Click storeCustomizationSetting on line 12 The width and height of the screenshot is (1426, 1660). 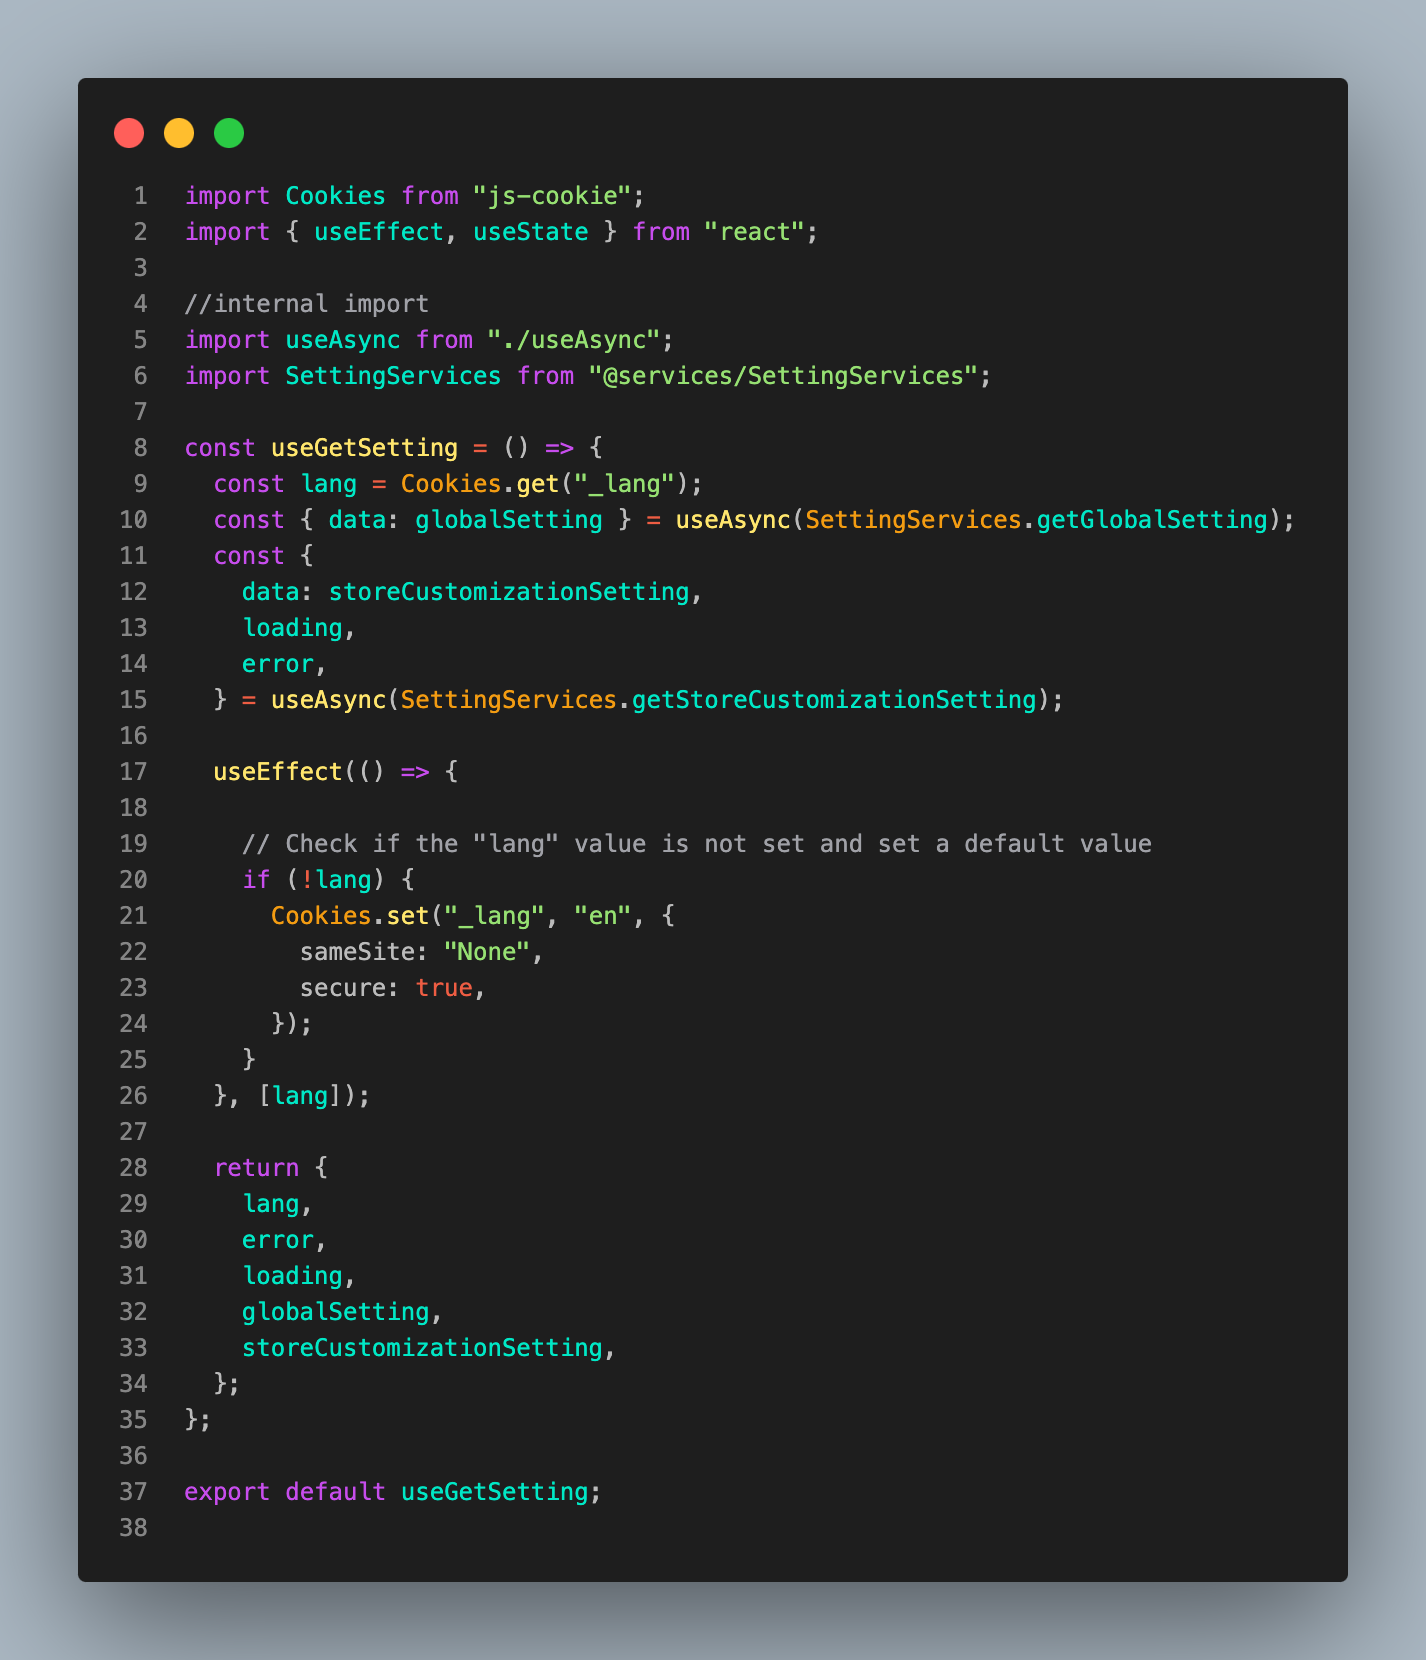click(509, 592)
